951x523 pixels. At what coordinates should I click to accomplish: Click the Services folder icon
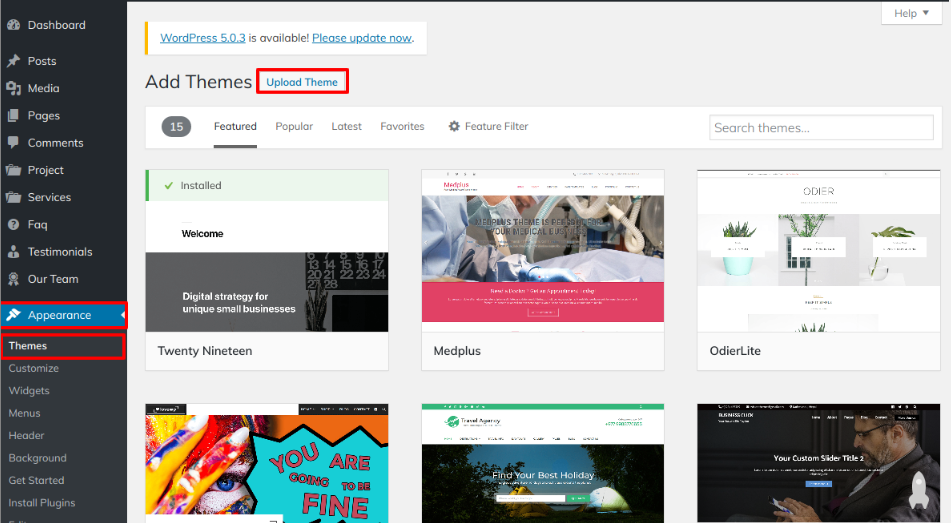click(13, 197)
